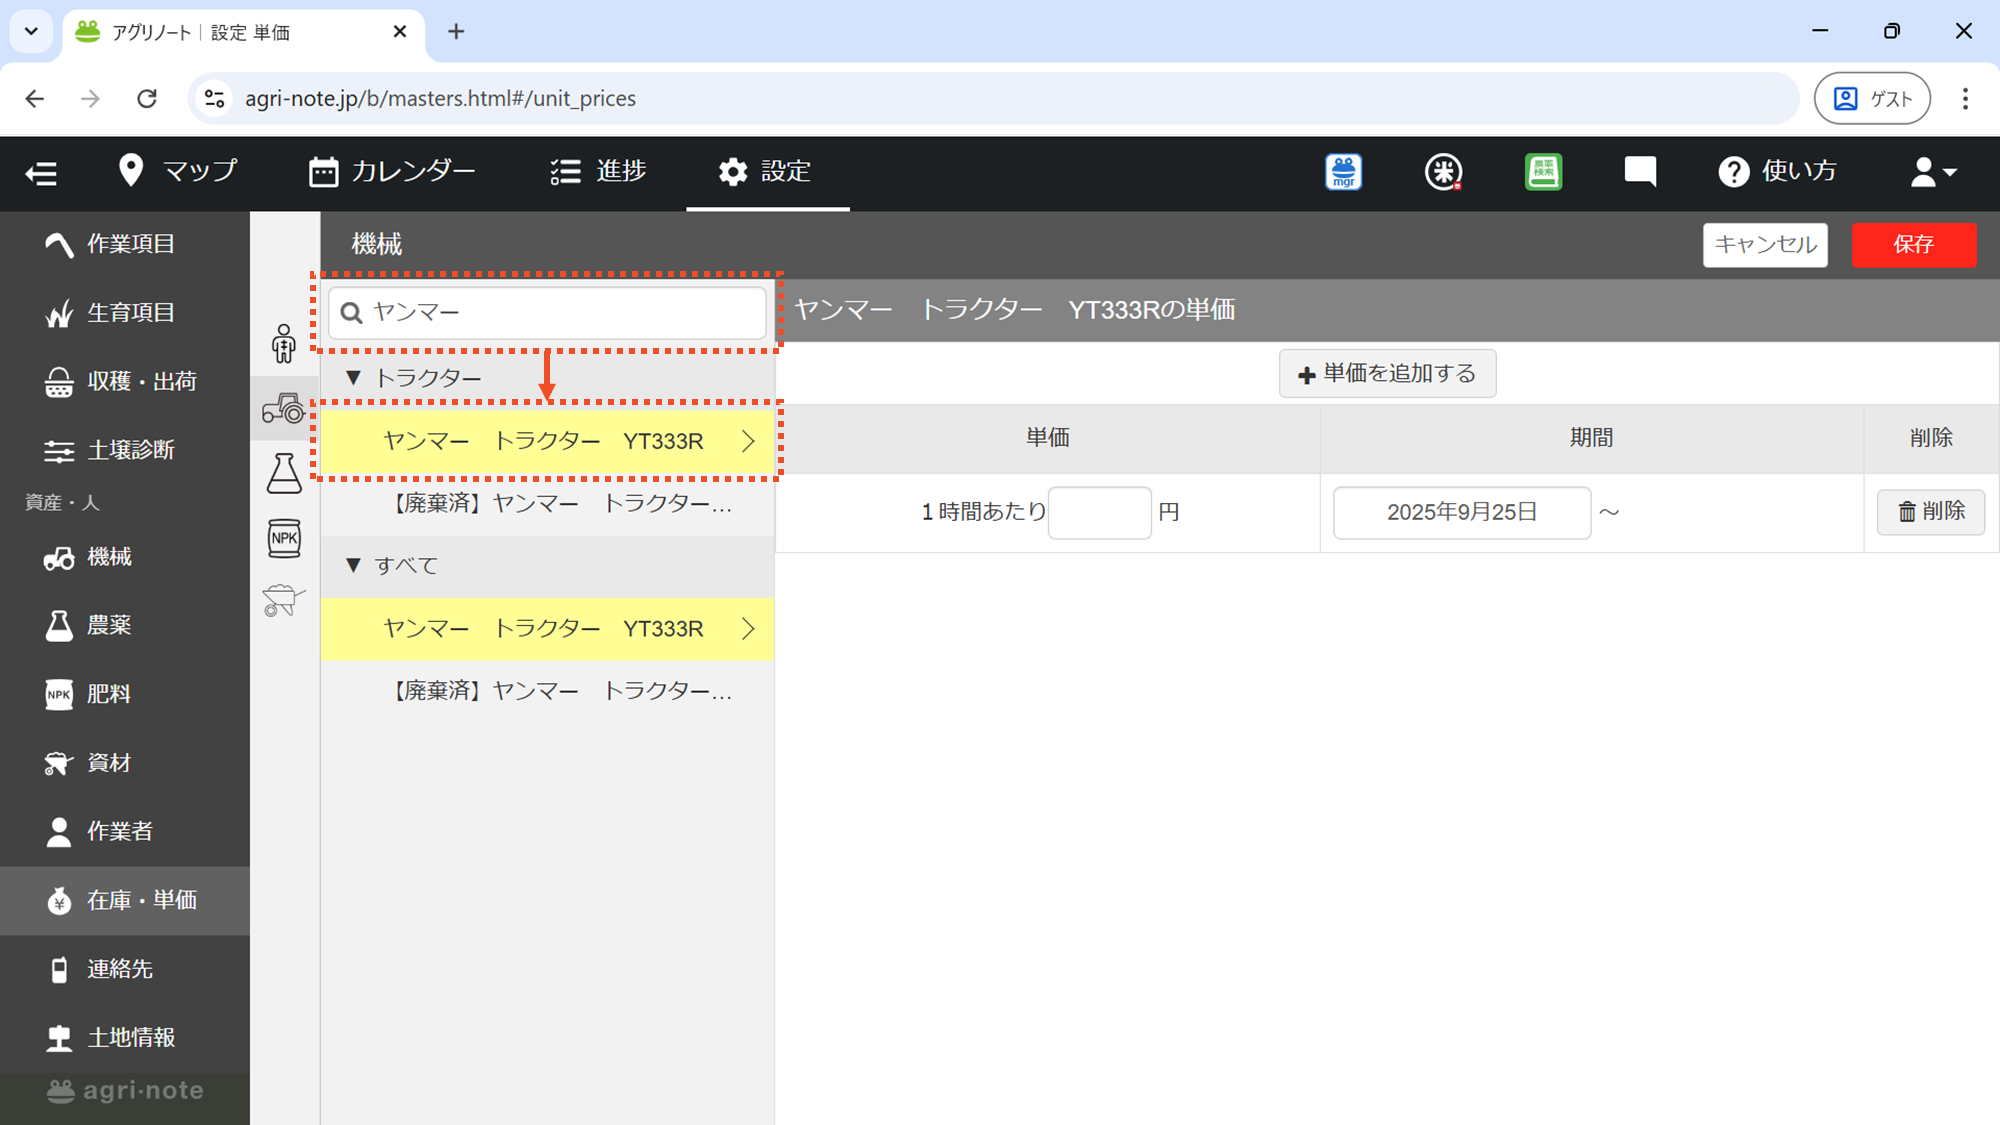Image resolution: width=2000 pixels, height=1125 pixels.
Task: Close the アグリノート tab
Action: click(x=400, y=32)
